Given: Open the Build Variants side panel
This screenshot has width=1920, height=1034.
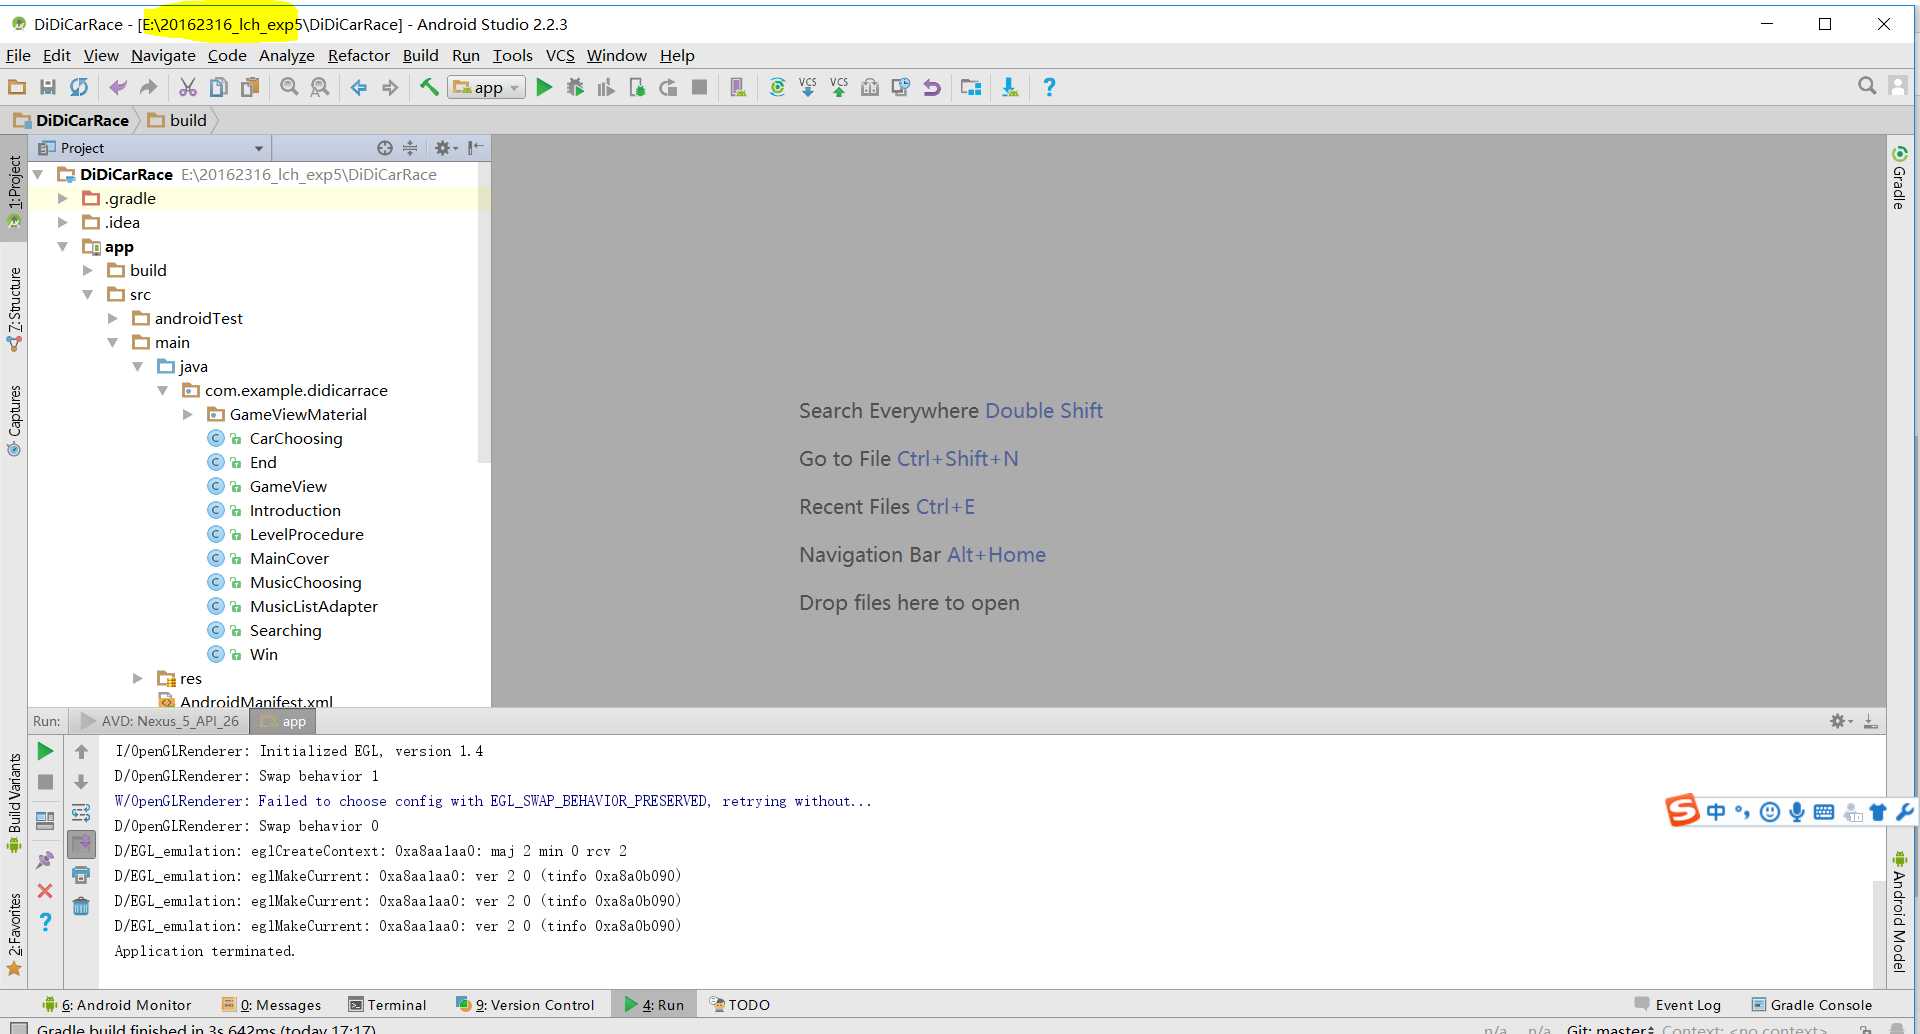Looking at the screenshot, I should click(x=14, y=803).
